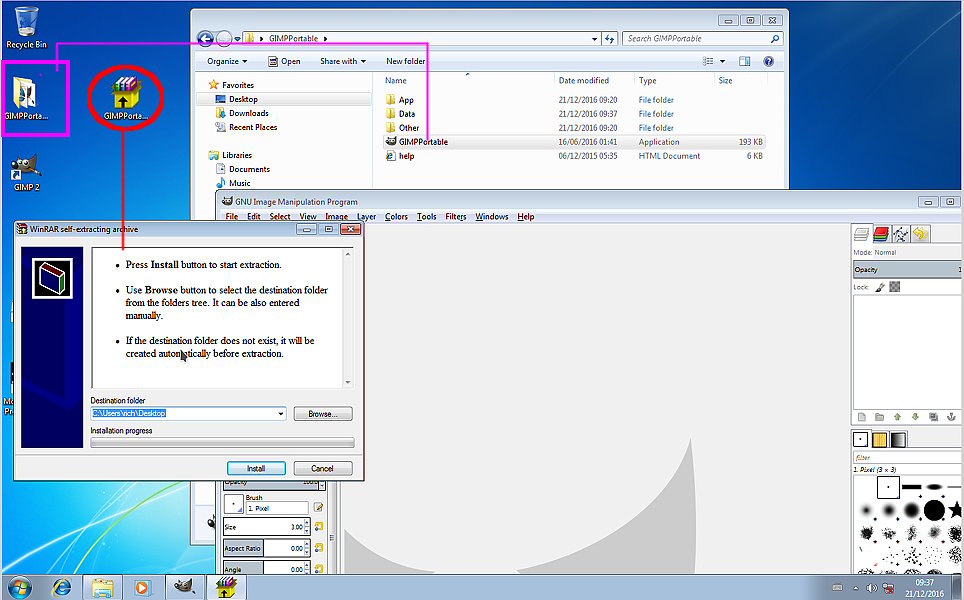Click the Explorer Back arrow button
The height and width of the screenshot is (600, 964).
[205, 39]
